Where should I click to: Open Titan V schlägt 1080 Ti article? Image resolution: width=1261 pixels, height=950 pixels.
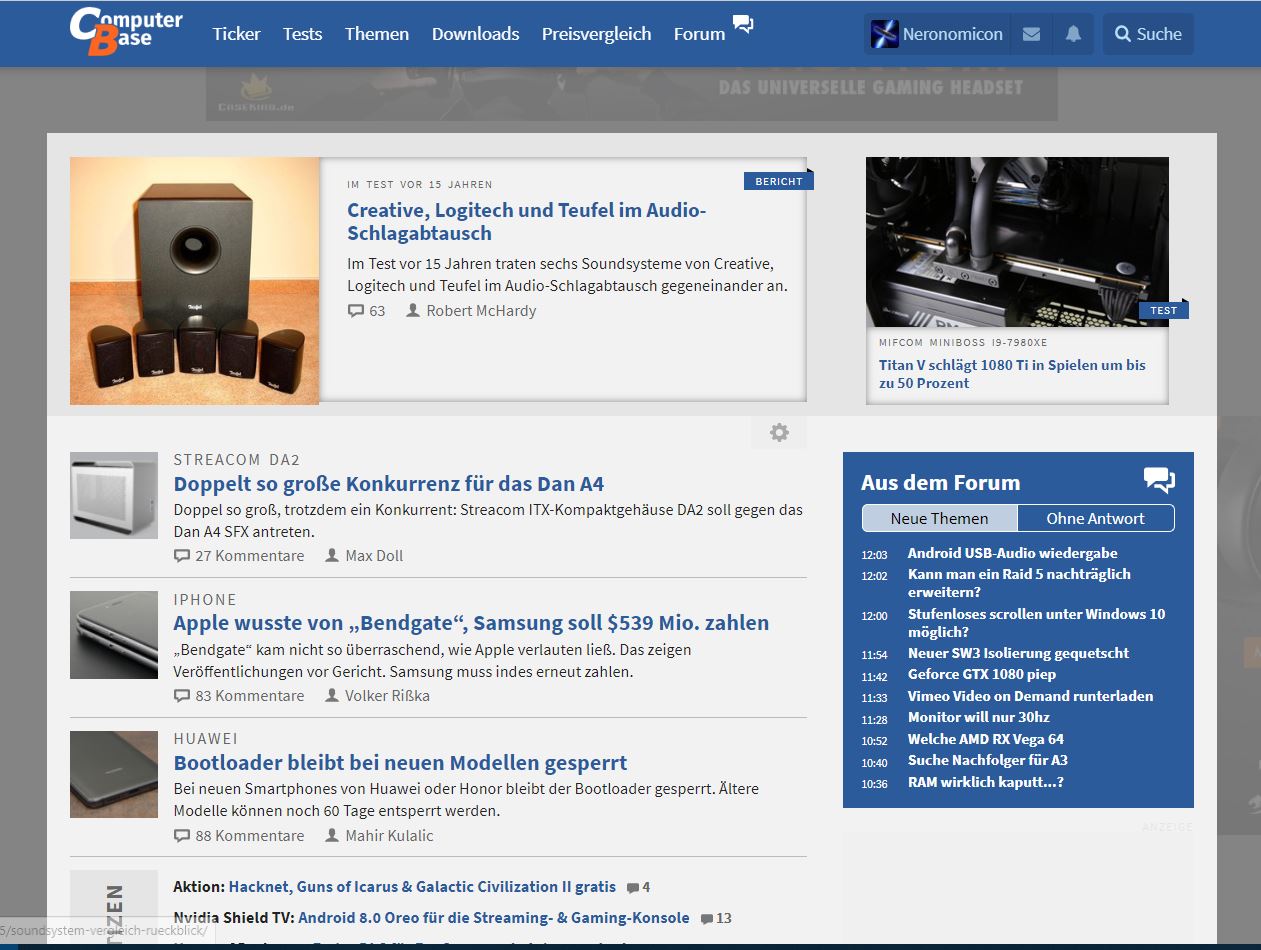click(x=1012, y=374)
